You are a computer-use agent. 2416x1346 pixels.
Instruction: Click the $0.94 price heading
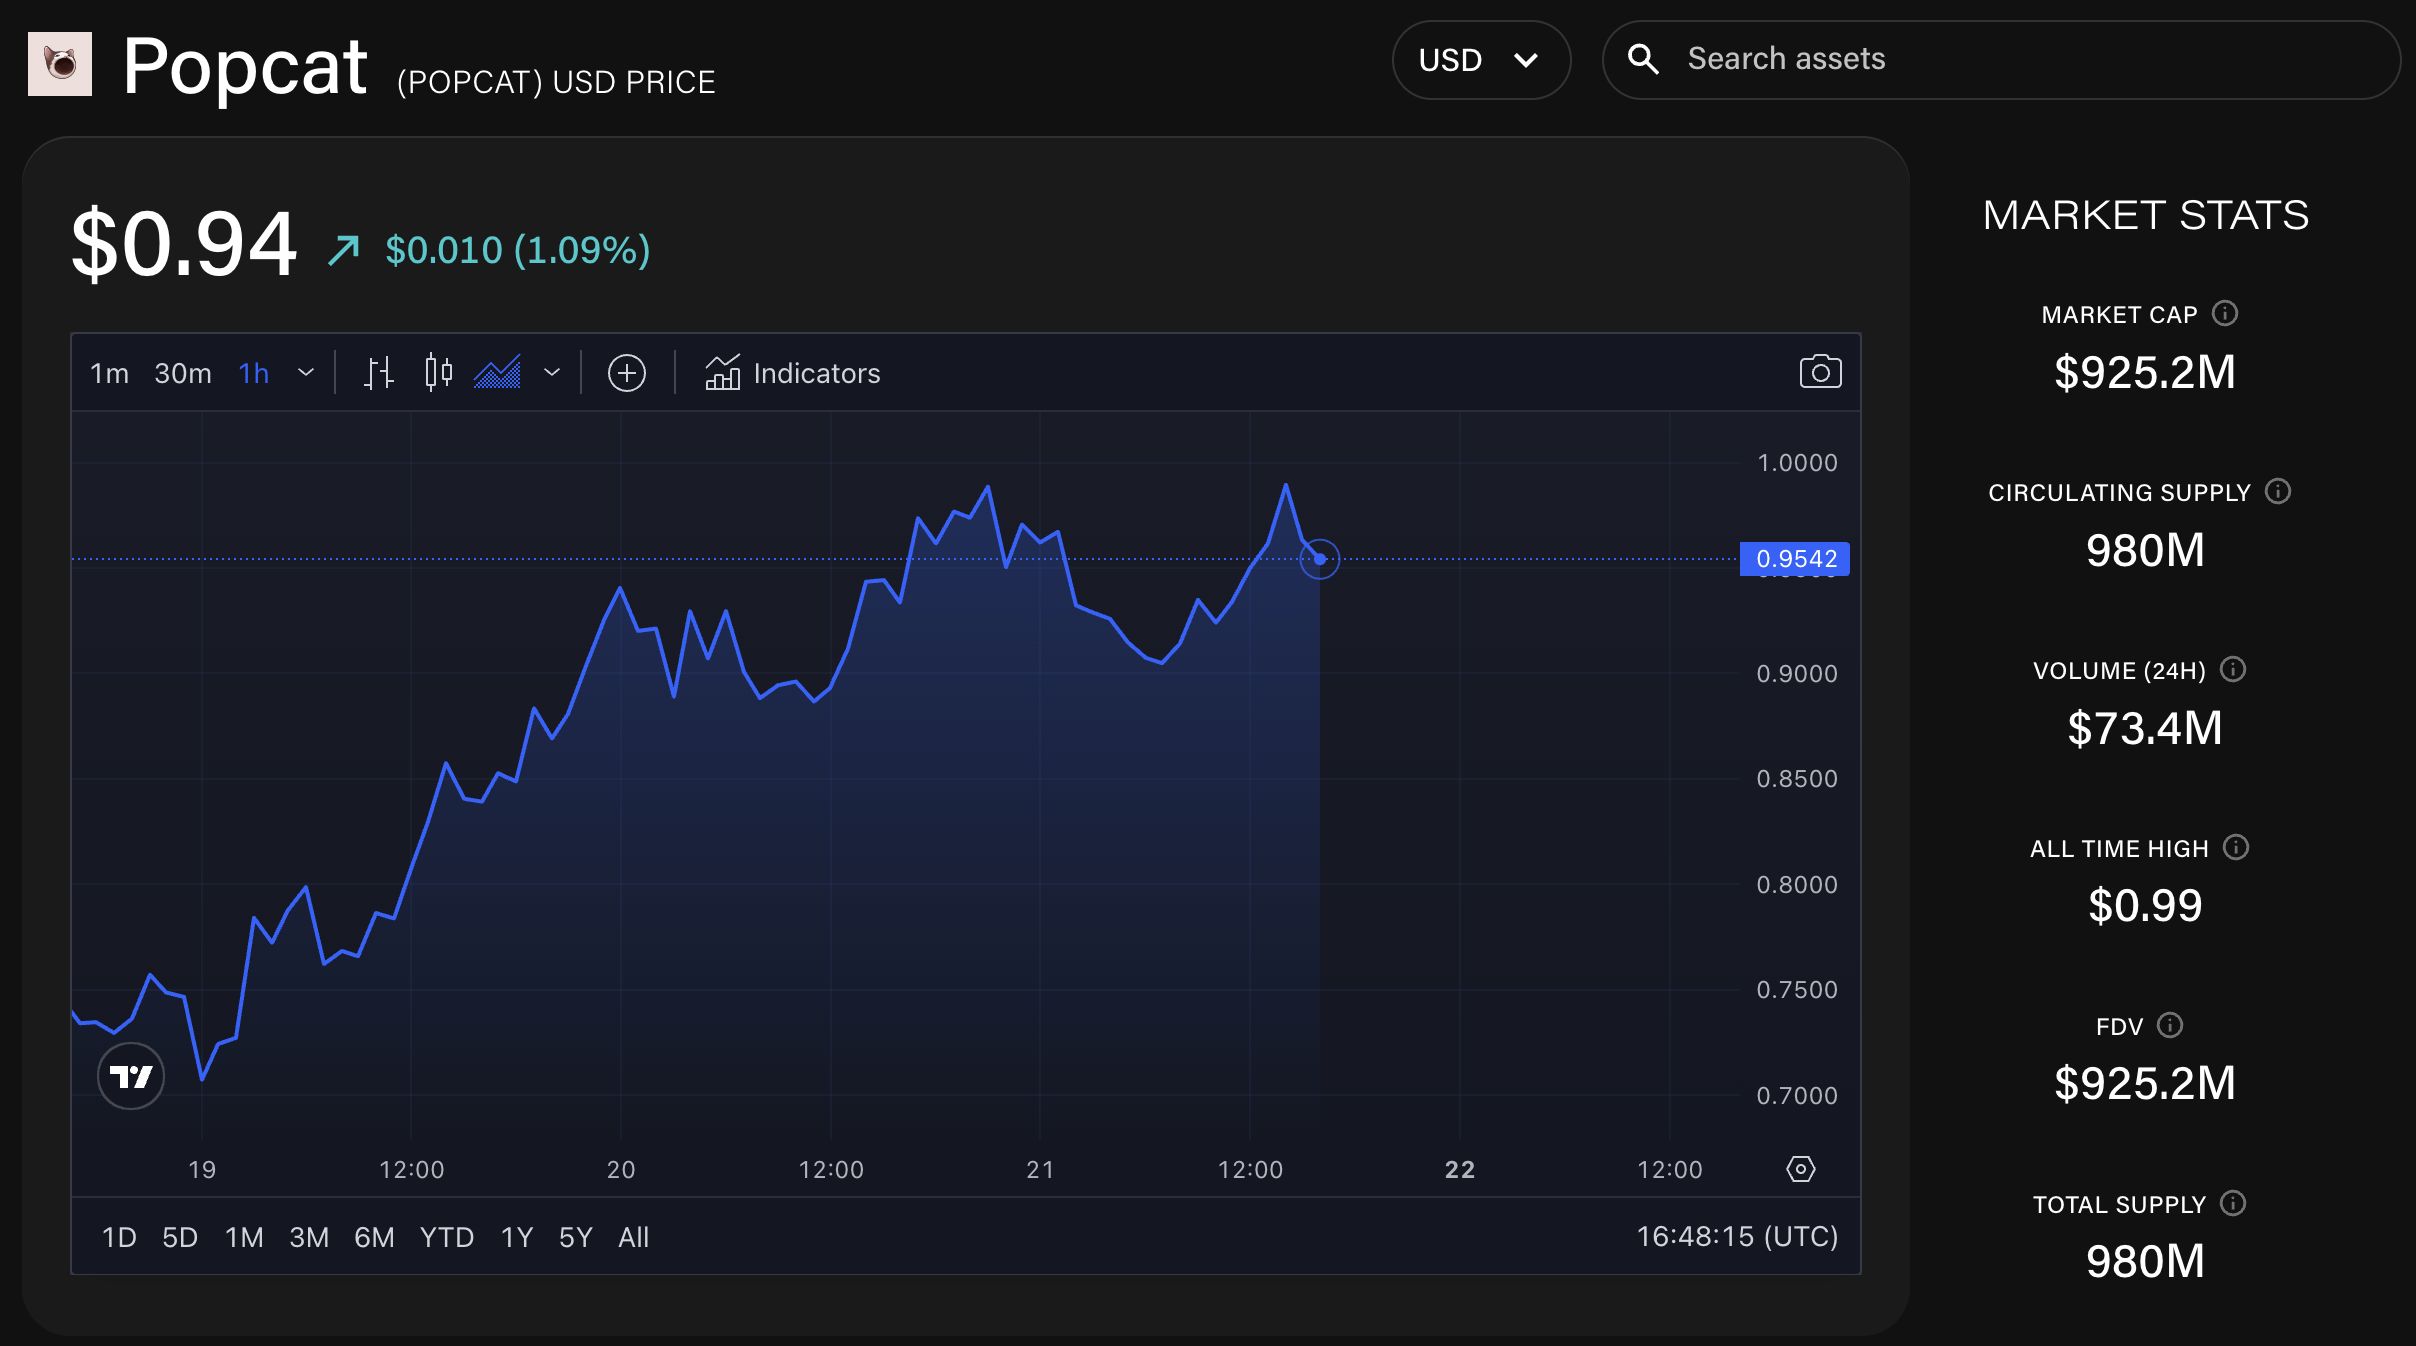point(184,244)
